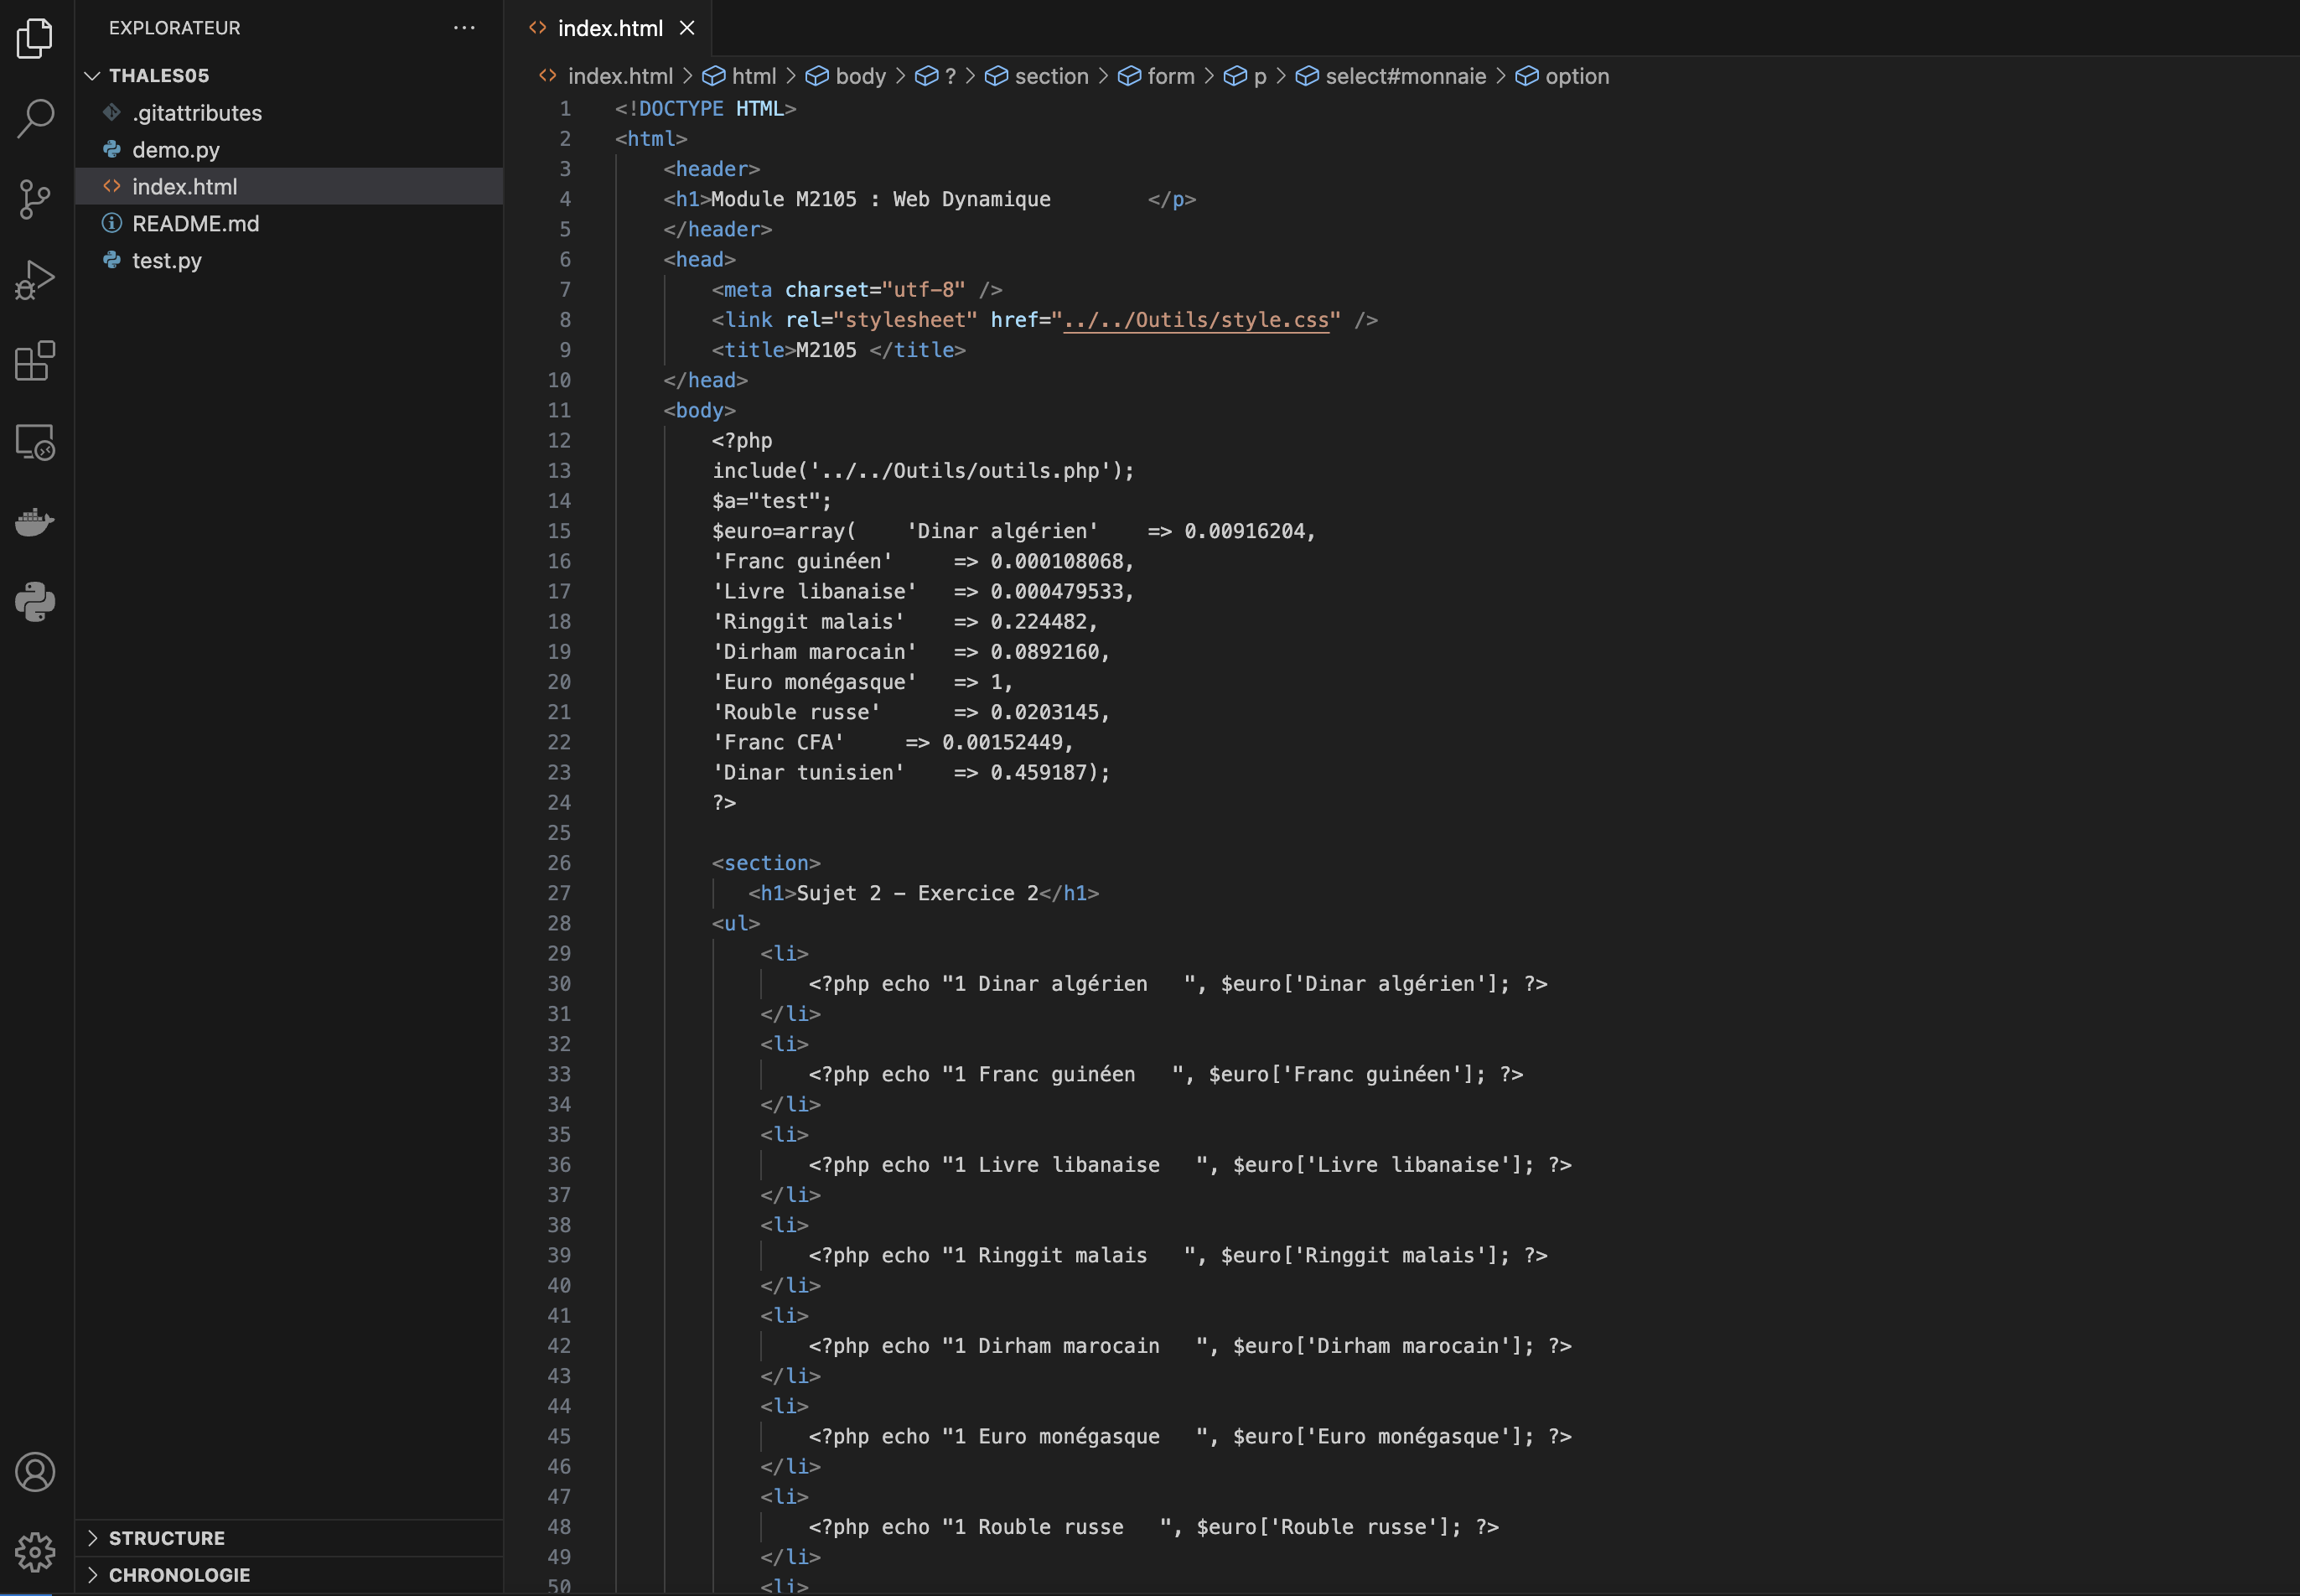Open the Remote Explorer icon
This screenshot has height=1596, width=2300.
[x=35, y=441]
